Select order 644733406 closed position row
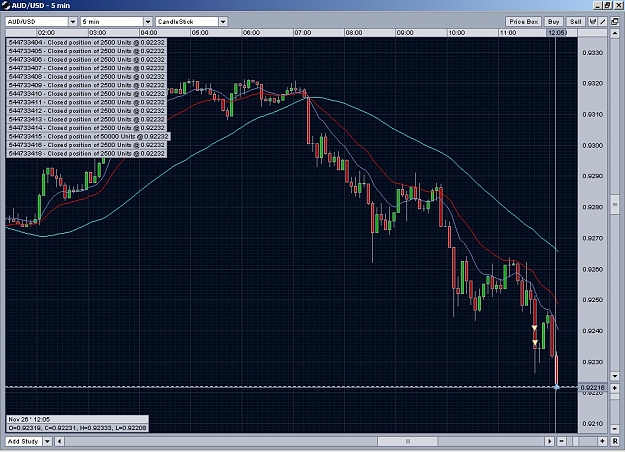Image resolution: width=625 pixels, height=452 pixels. tap(86, 59)
